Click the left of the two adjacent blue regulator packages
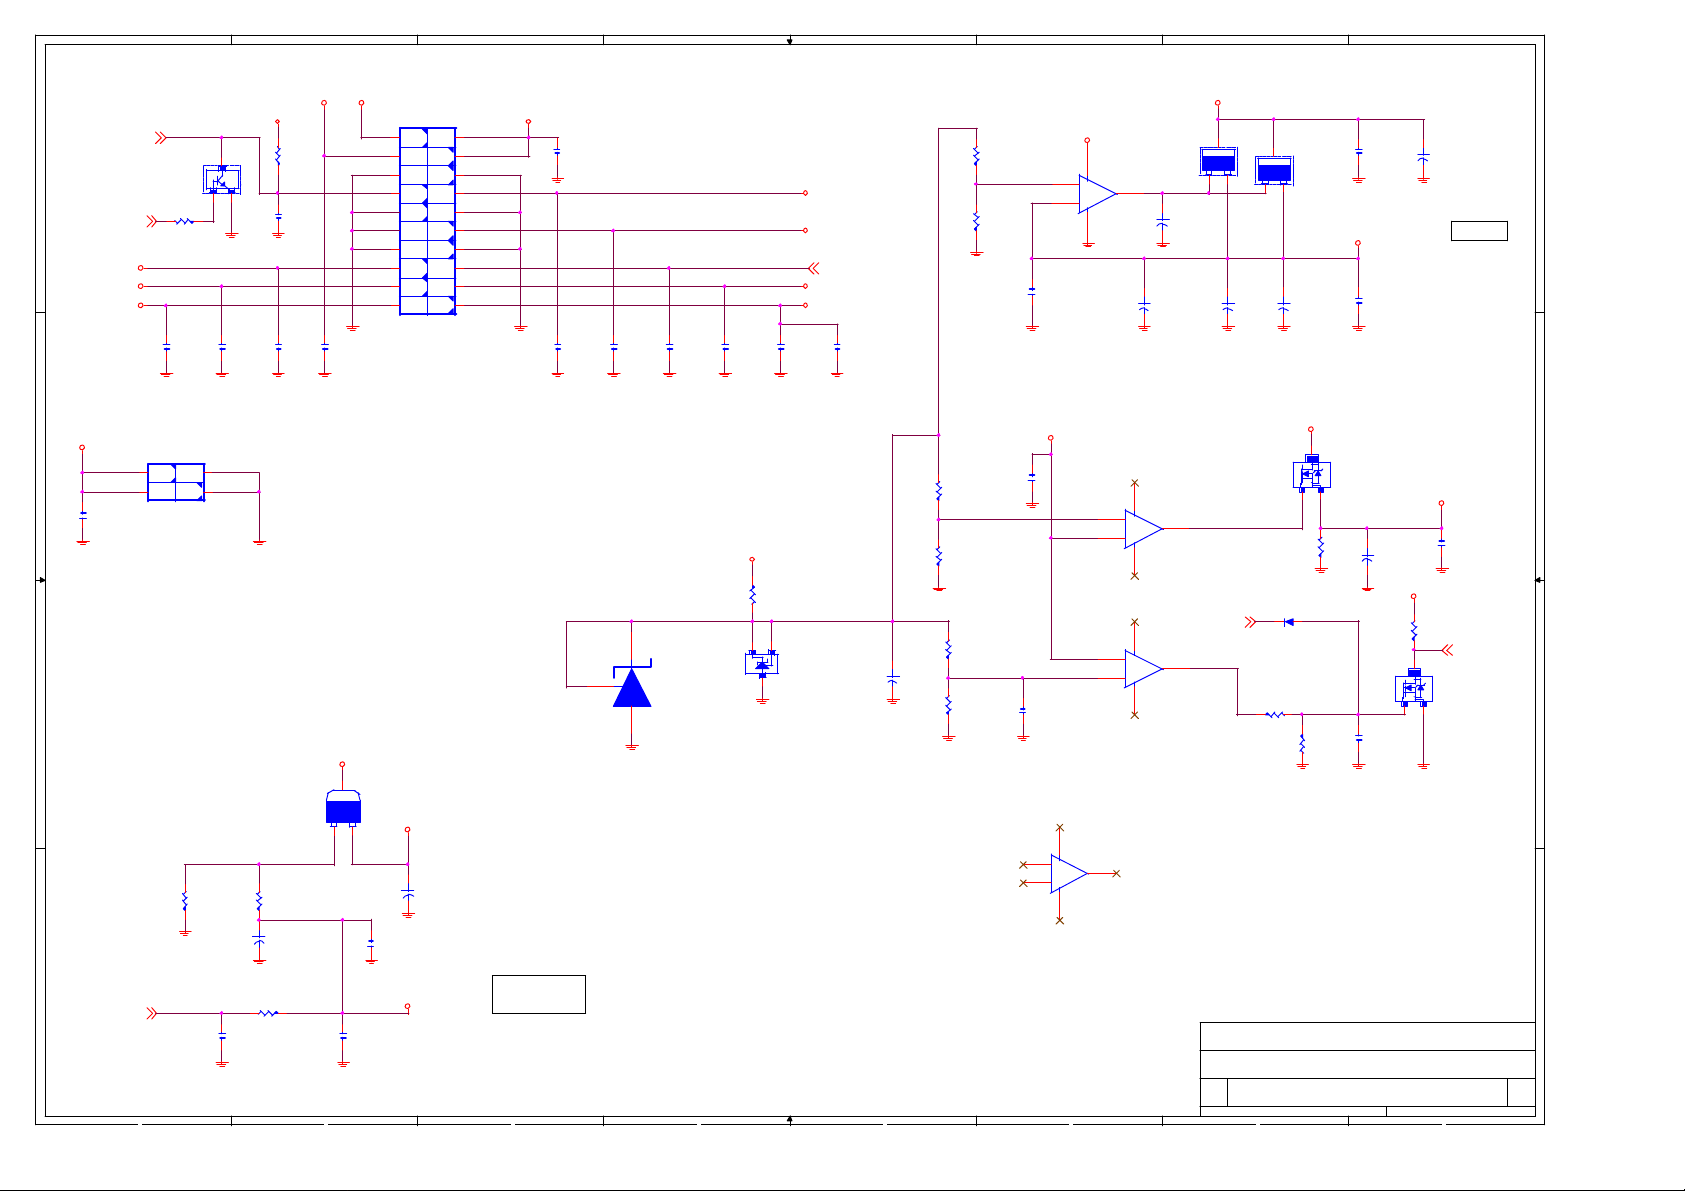 (x=1218, y=161)
